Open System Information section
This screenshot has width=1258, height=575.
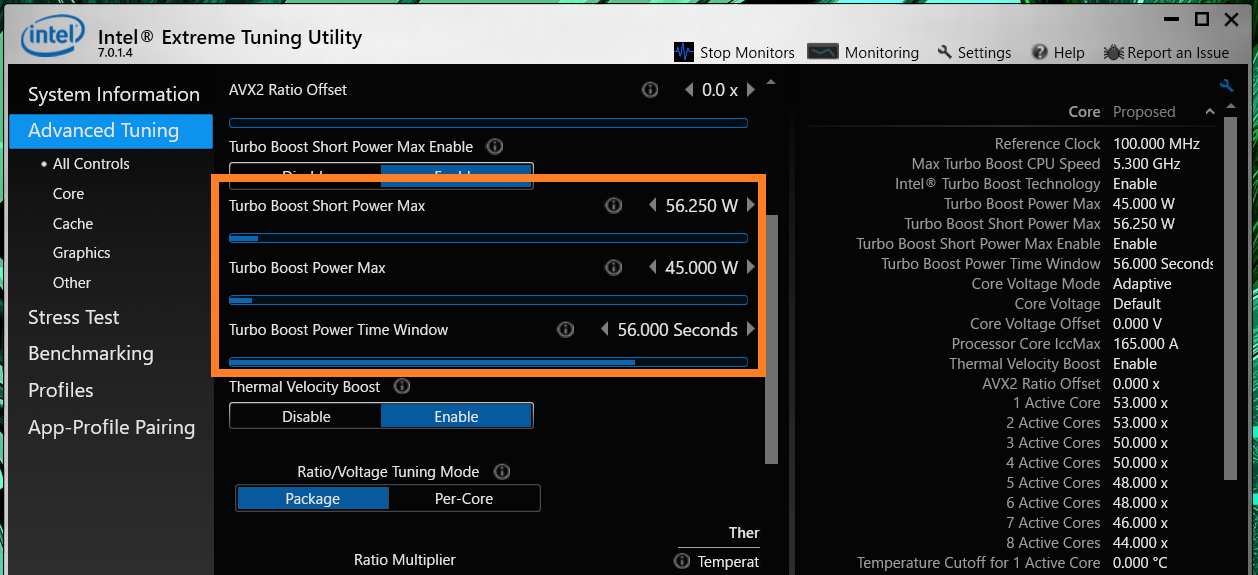point(114,95)
